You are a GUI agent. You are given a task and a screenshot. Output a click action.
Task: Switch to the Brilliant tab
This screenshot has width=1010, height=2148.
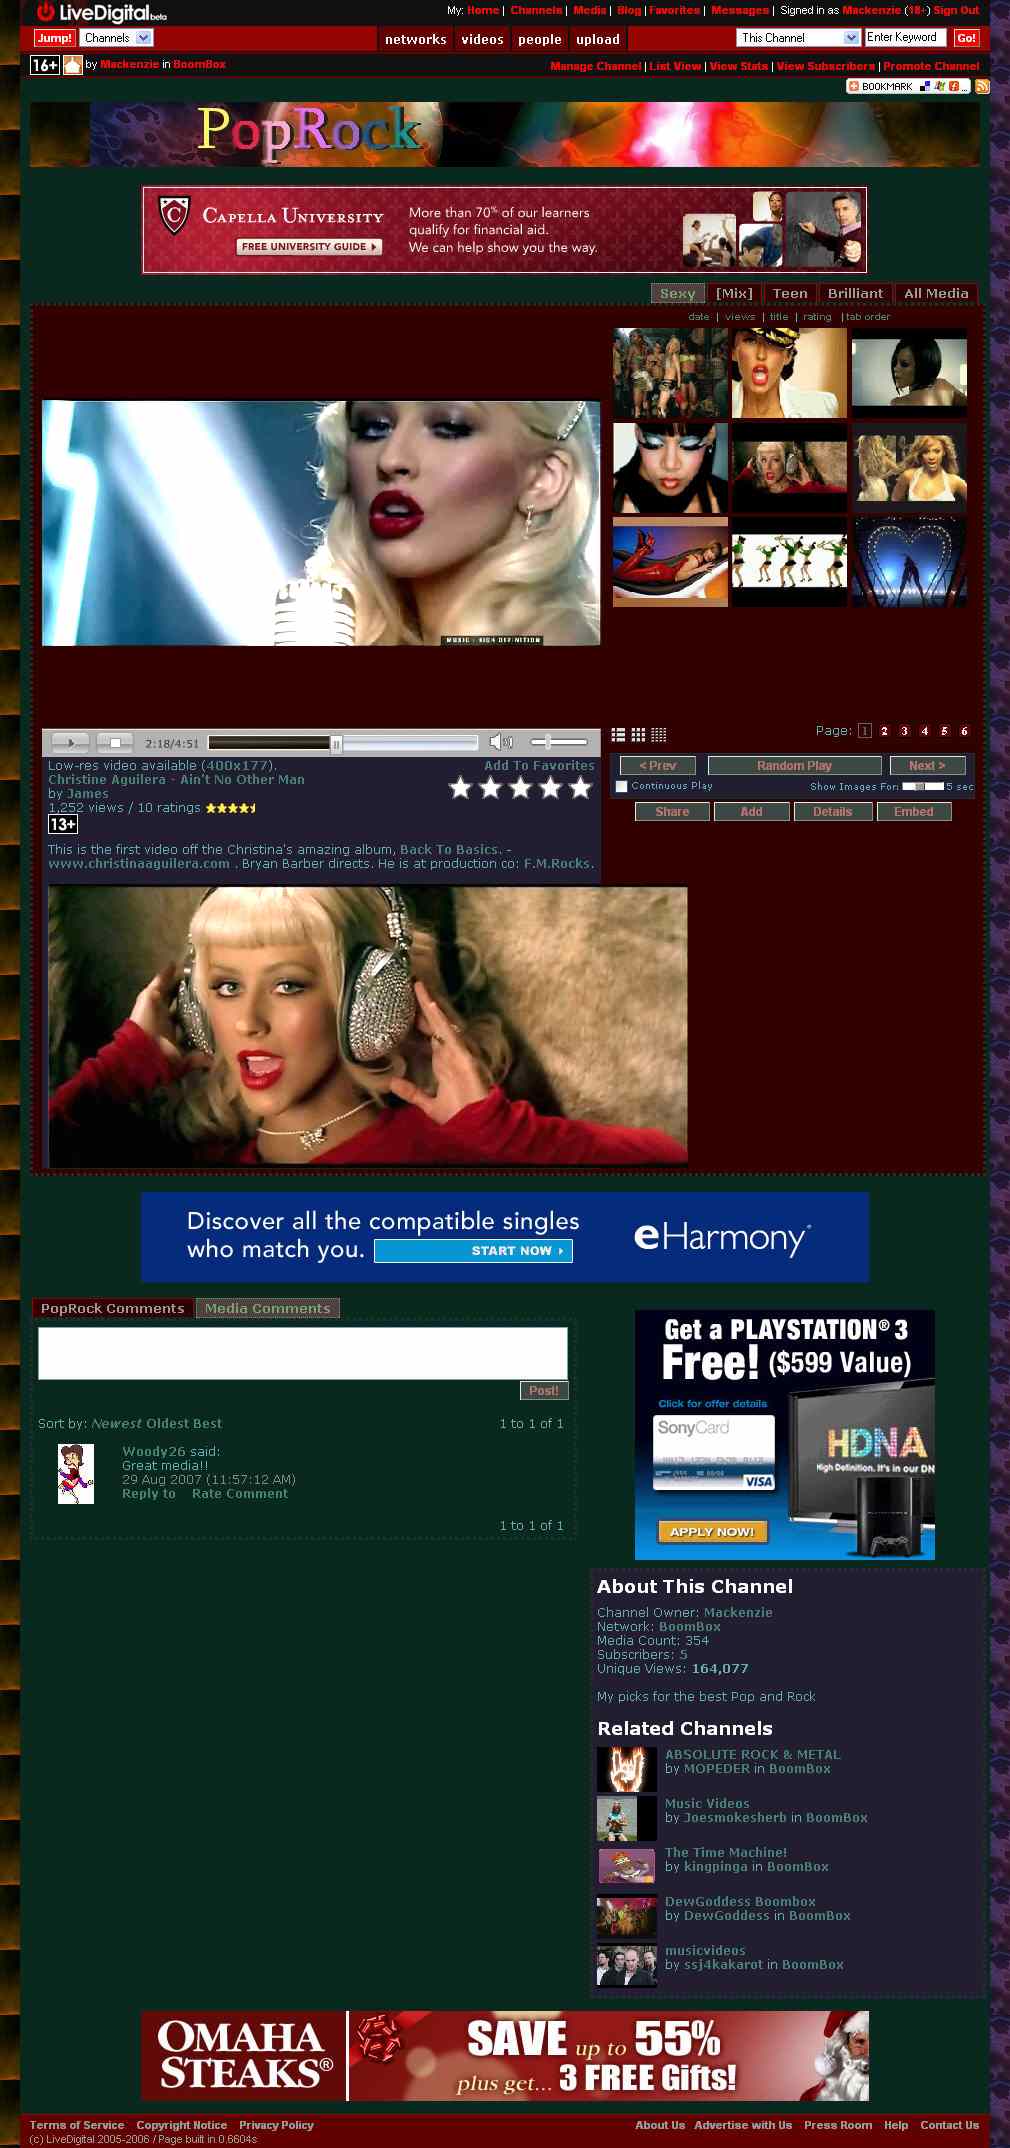coord(855,294)
